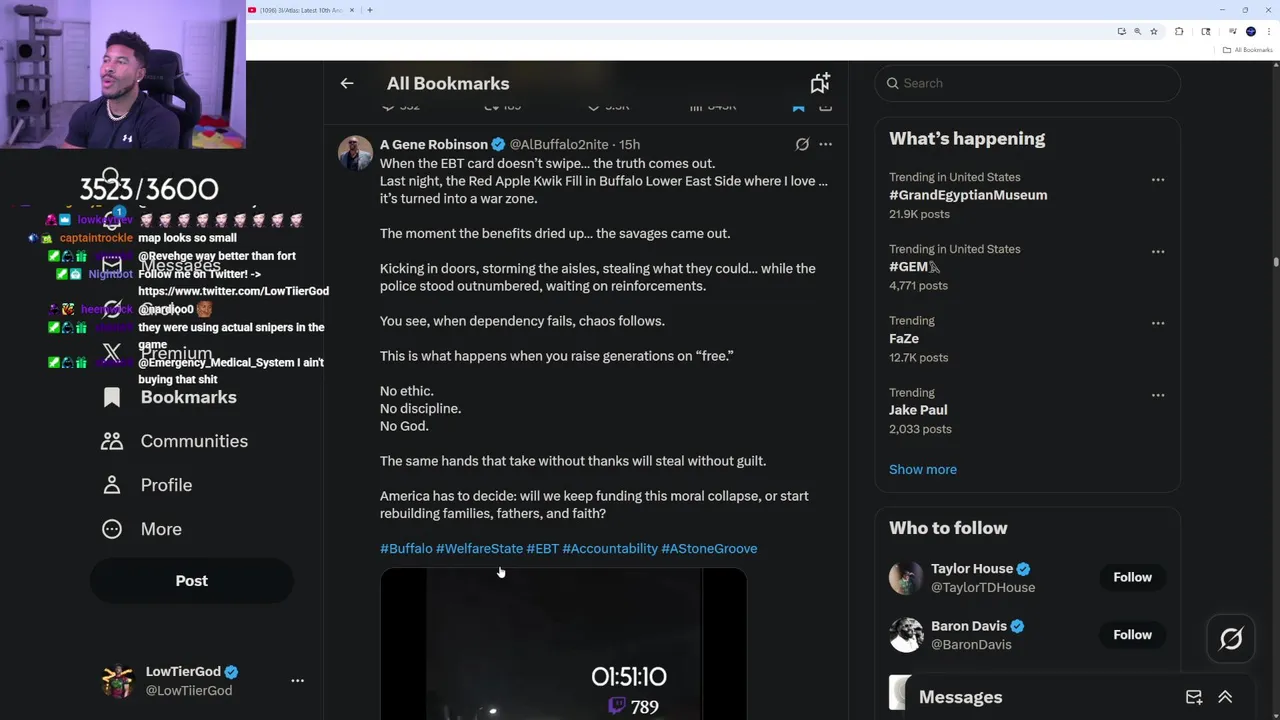The width and height of the screenshot is (1280, 720).
Task: Go back using the All Bookmarks arrow
Action: (x=347, y=83)
